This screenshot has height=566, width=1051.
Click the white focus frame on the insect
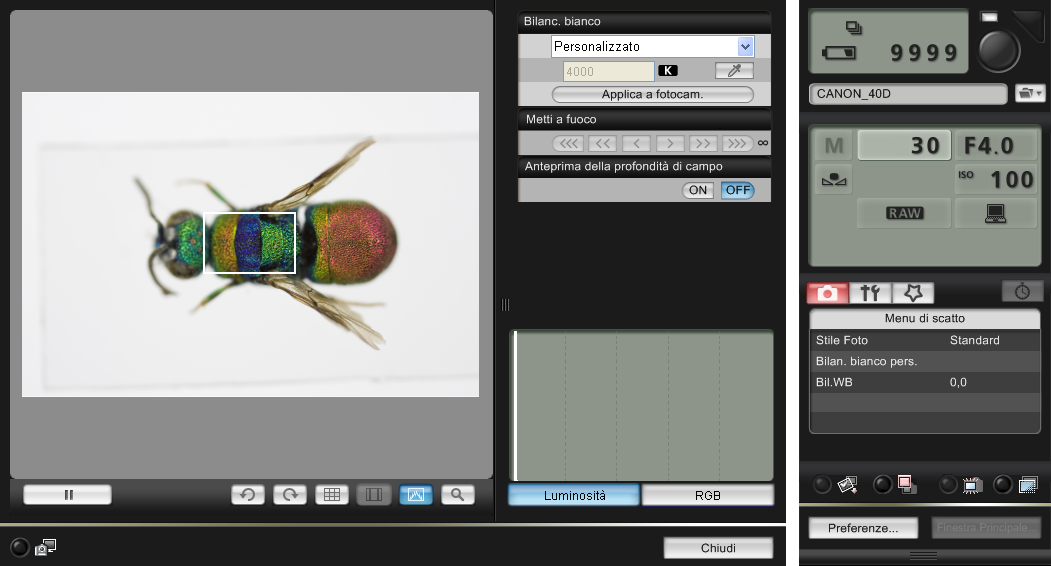[250, 243]
